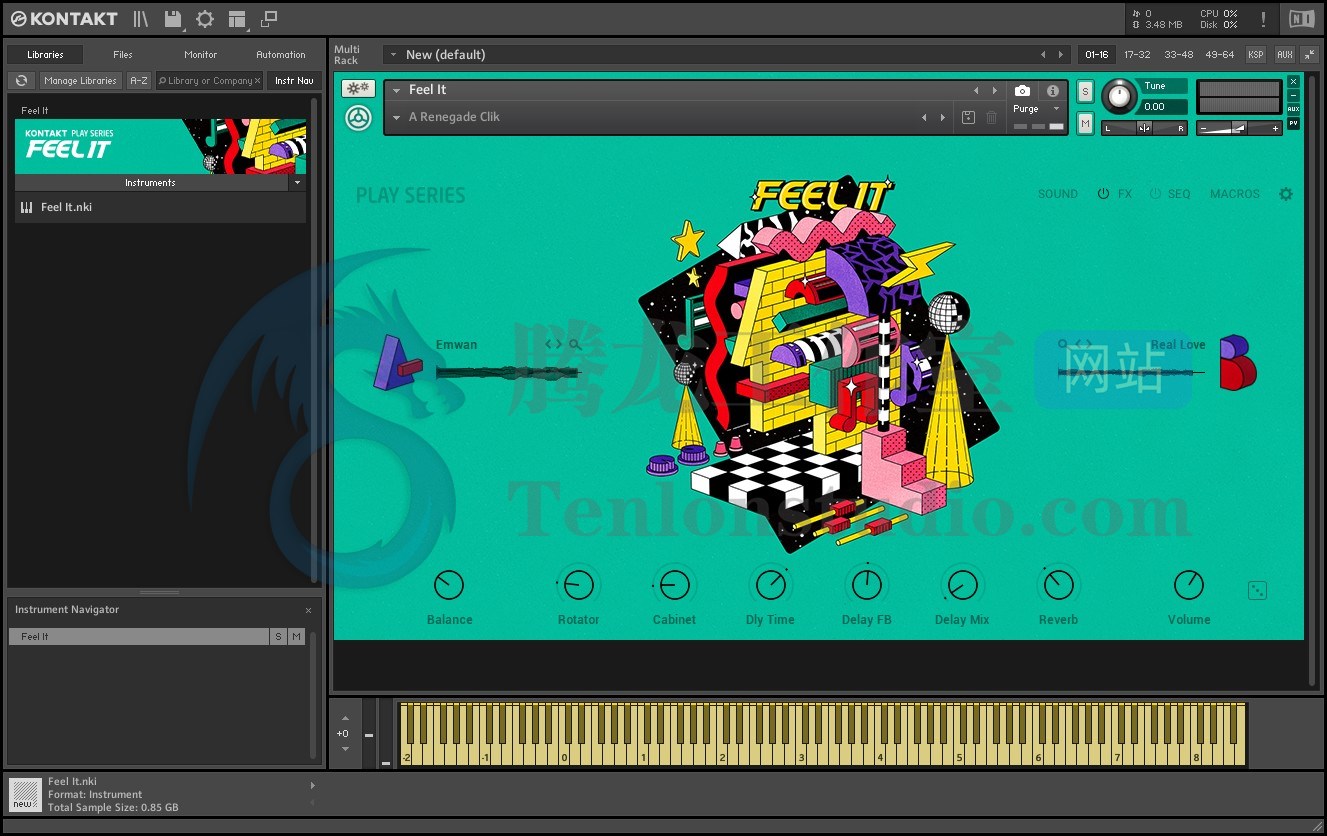Toggle A-Z library sorting

click(139, 81)
